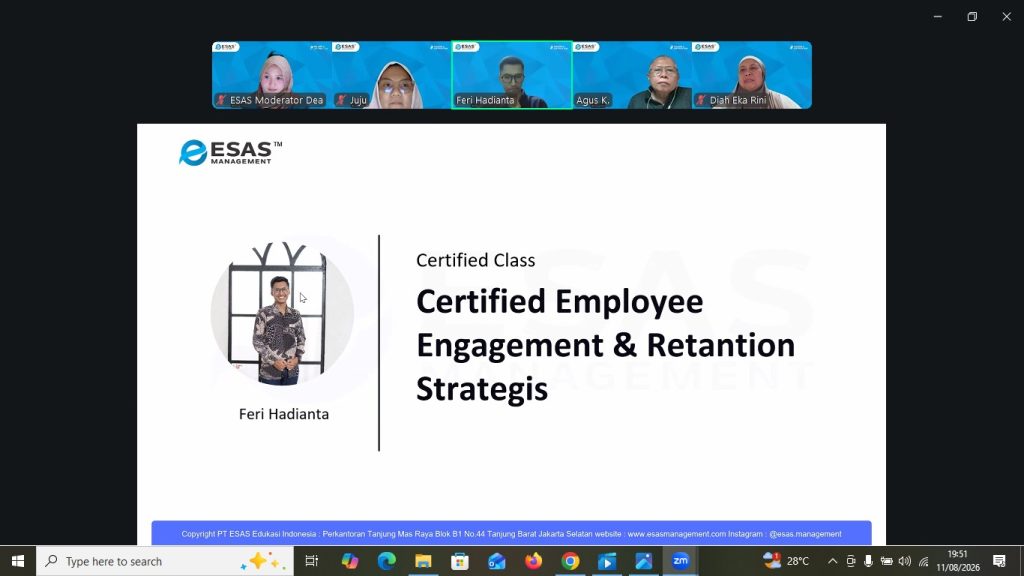Viewport: 1024px width, 576px height.
Task: Open the network Wi-Fi tray icon
Action: point(923,561)
